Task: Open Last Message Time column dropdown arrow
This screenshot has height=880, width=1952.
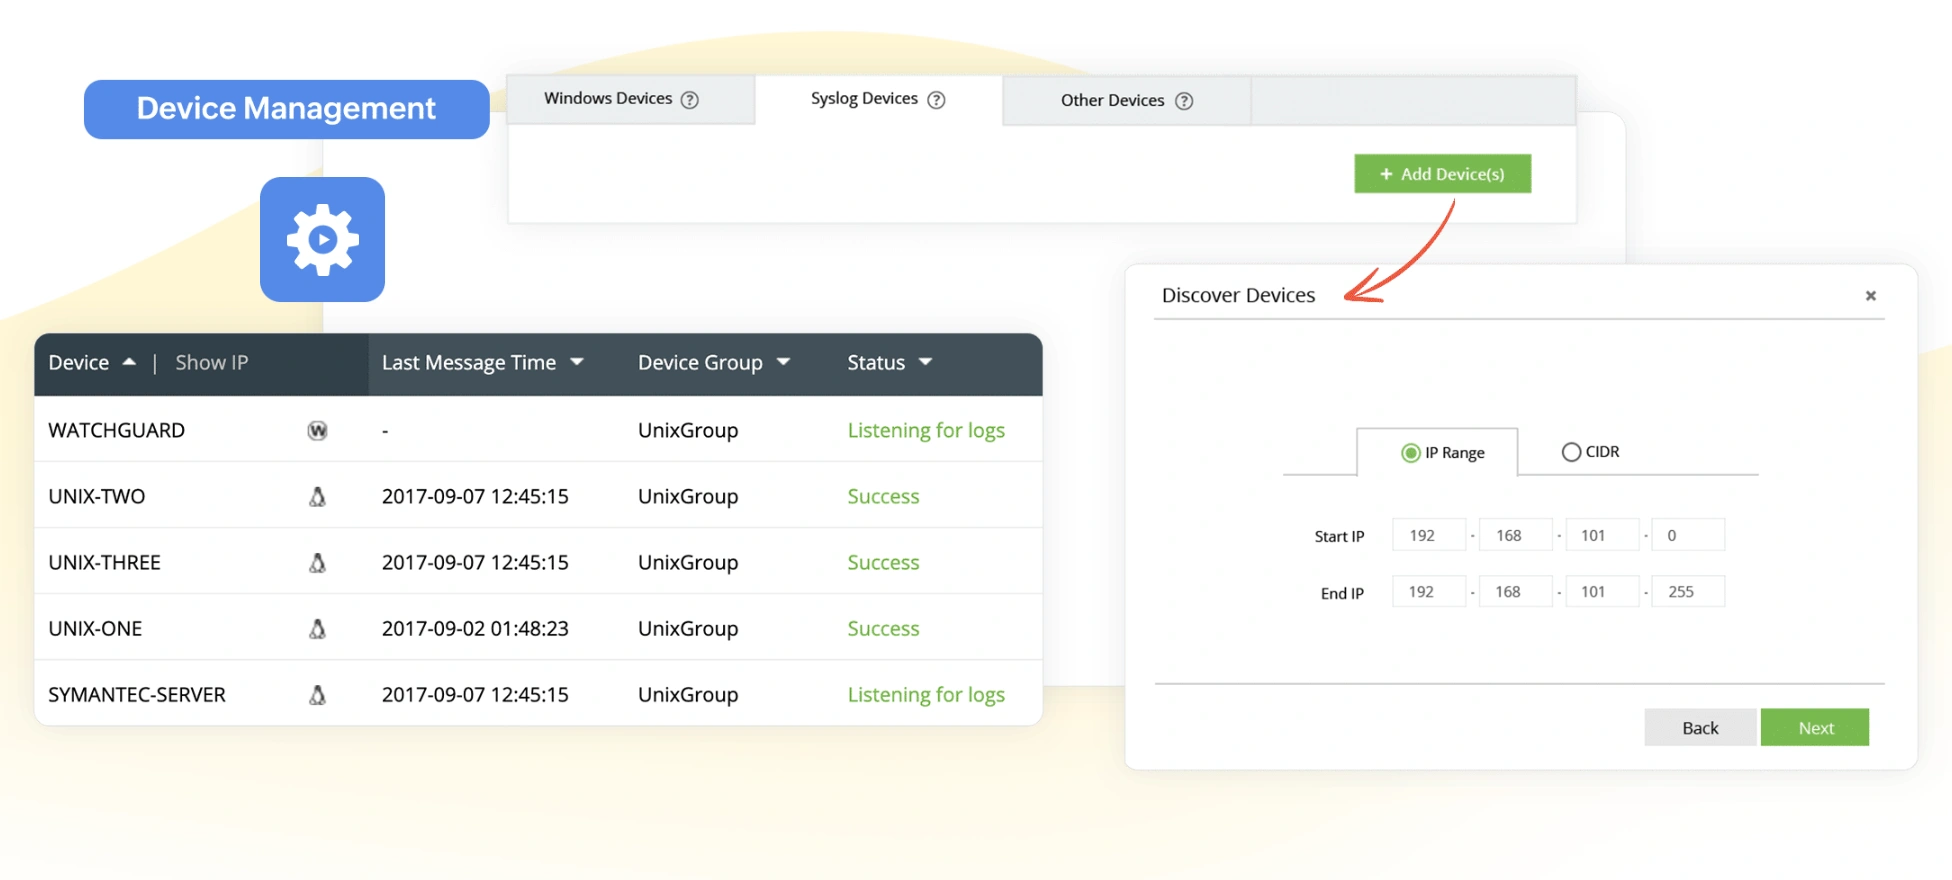Action: click(x=577, y=362)
